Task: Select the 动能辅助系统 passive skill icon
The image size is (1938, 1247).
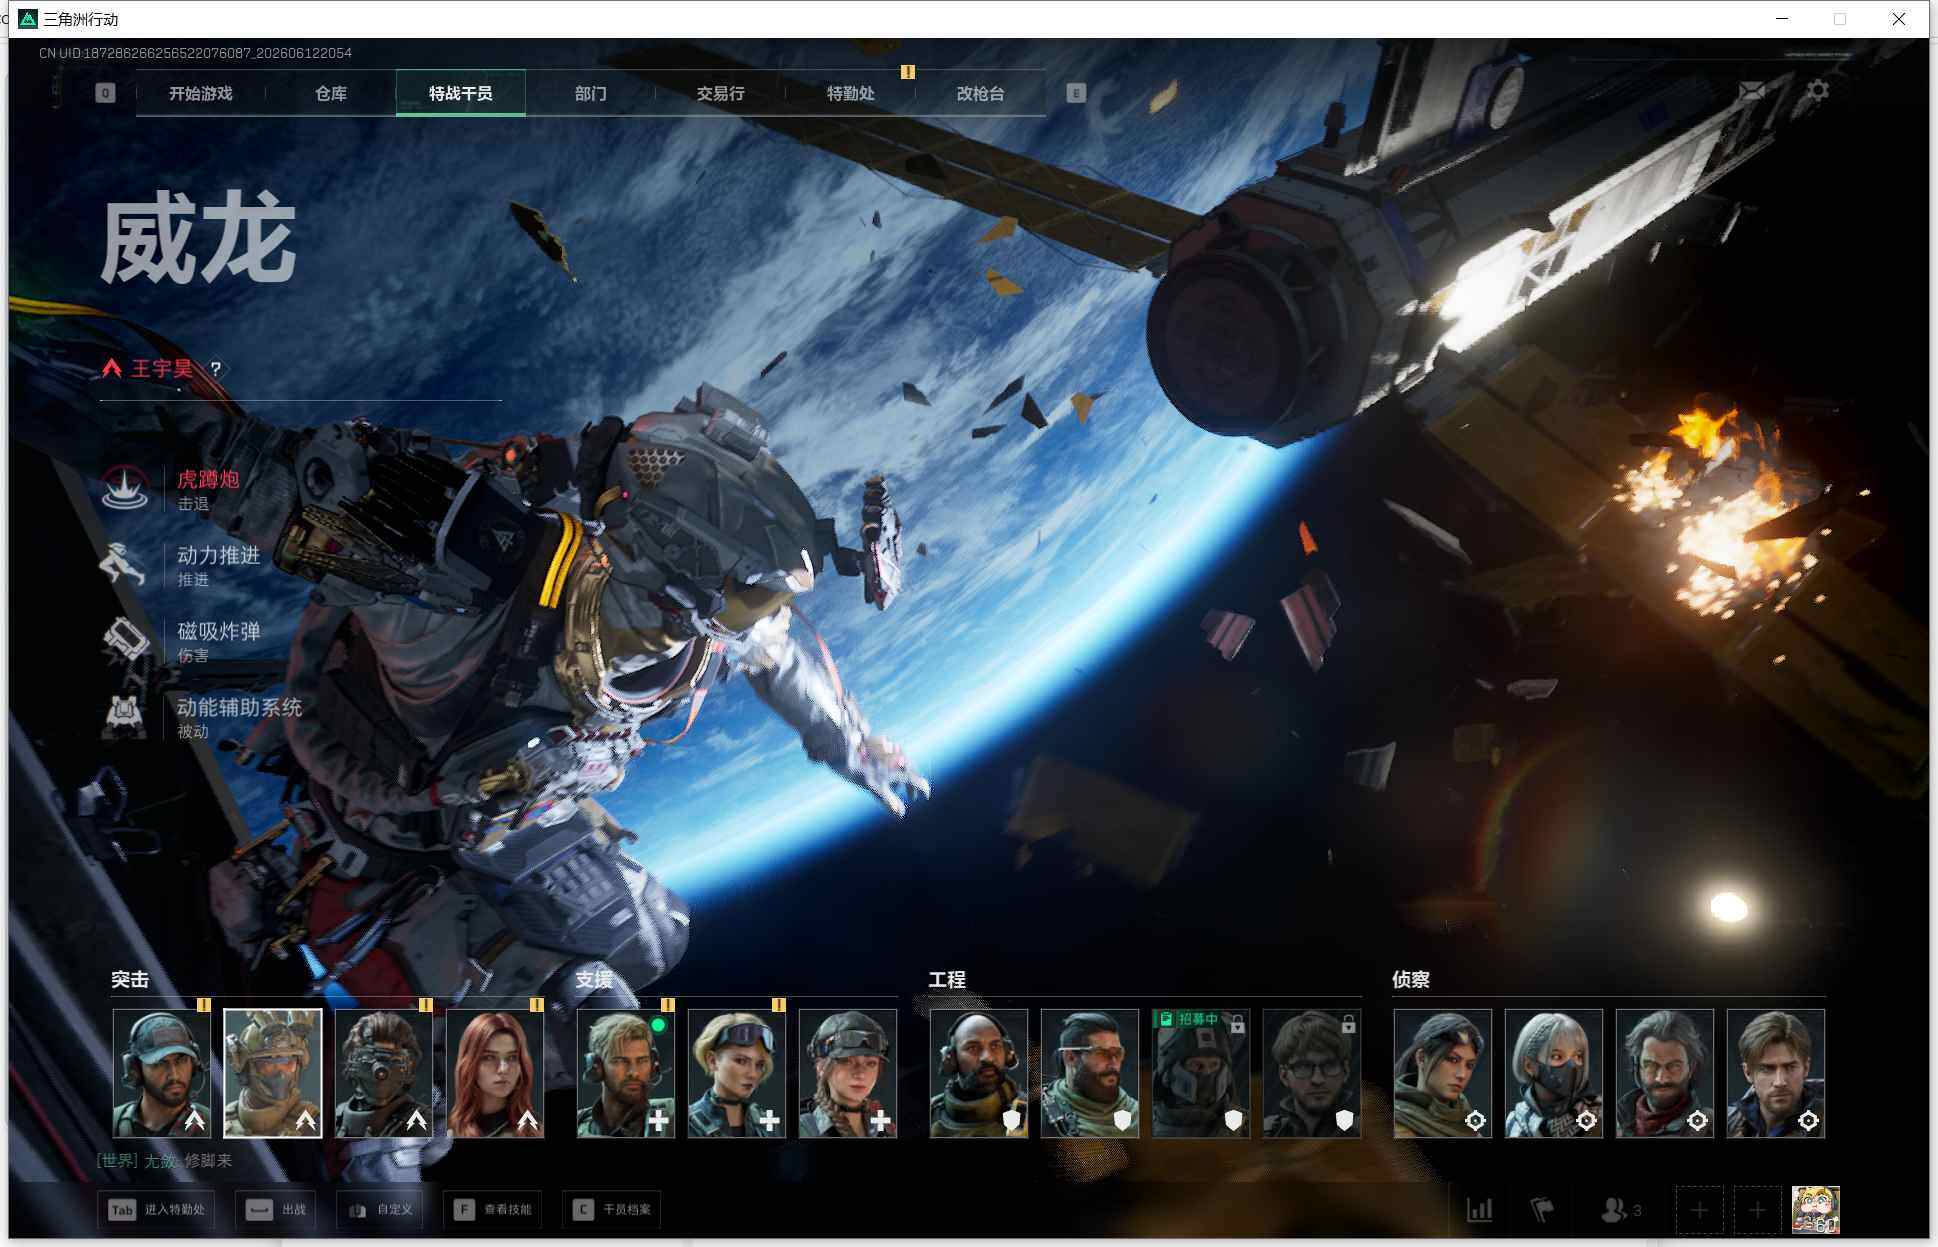Action: pos(125,716)
